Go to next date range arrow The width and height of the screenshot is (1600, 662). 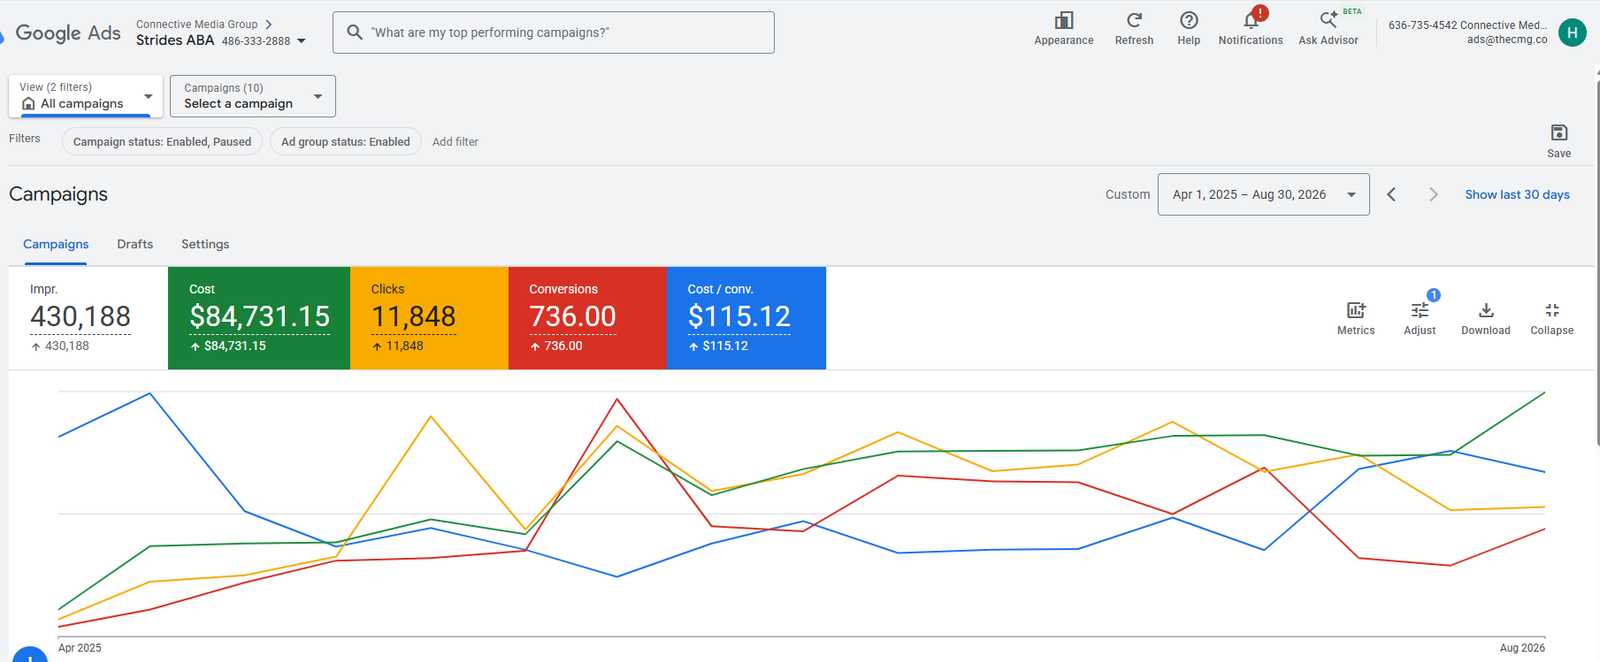point(1433,195)
